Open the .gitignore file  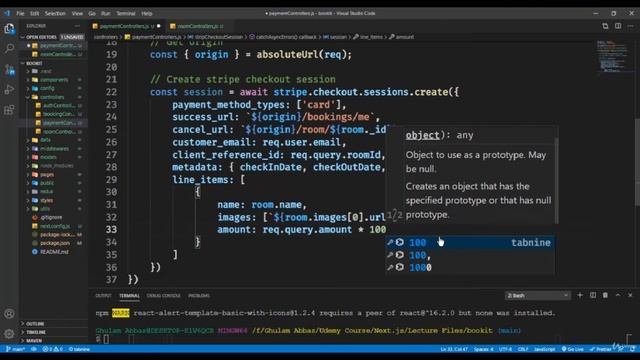click(x=51, y=217)
